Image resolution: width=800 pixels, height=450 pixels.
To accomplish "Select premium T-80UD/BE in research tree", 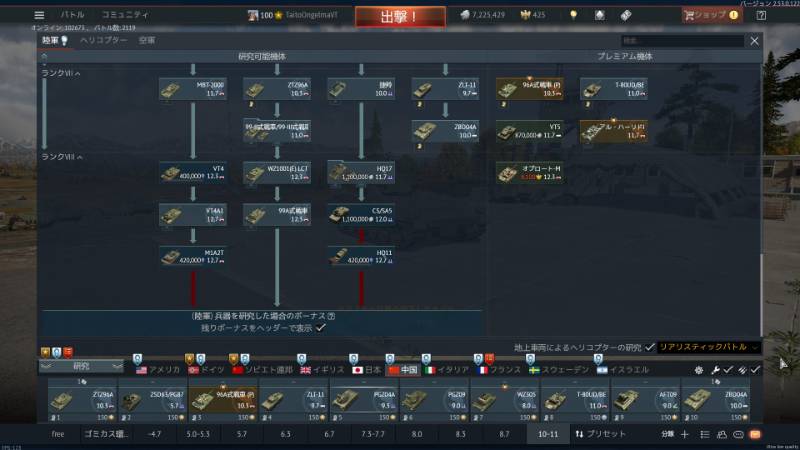I will [614, 89].
